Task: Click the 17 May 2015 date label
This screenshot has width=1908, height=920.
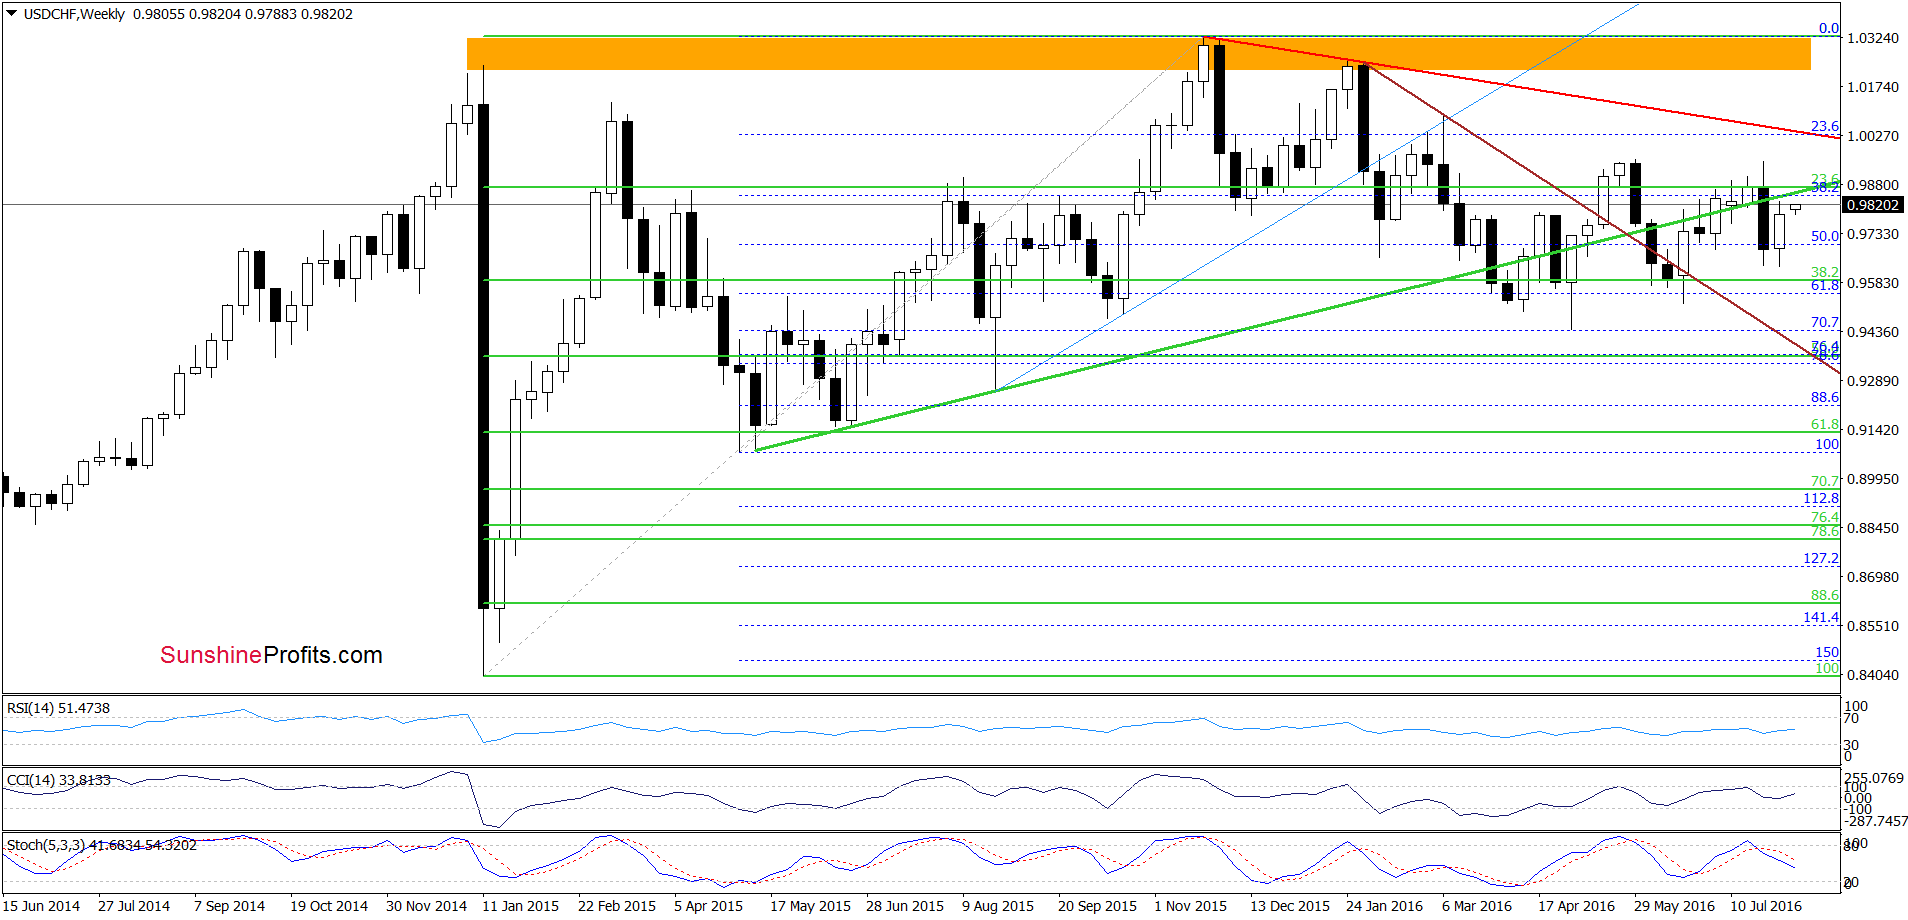Action: pyautogui.click(x=810, y=906)
